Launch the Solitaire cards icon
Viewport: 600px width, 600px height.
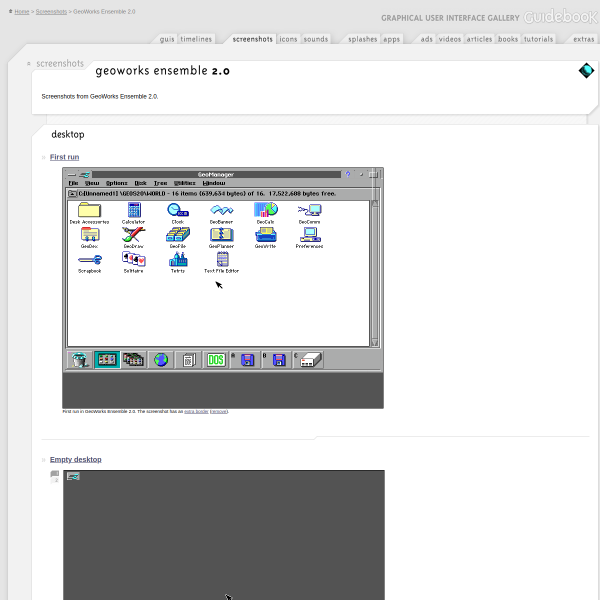(133, 262)
